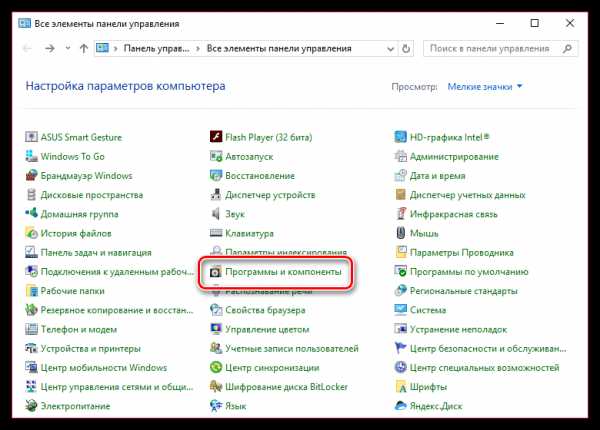Open the HD-графика Intel icon
Viewport: 600px width, 430px height.
tap(401, 137)
